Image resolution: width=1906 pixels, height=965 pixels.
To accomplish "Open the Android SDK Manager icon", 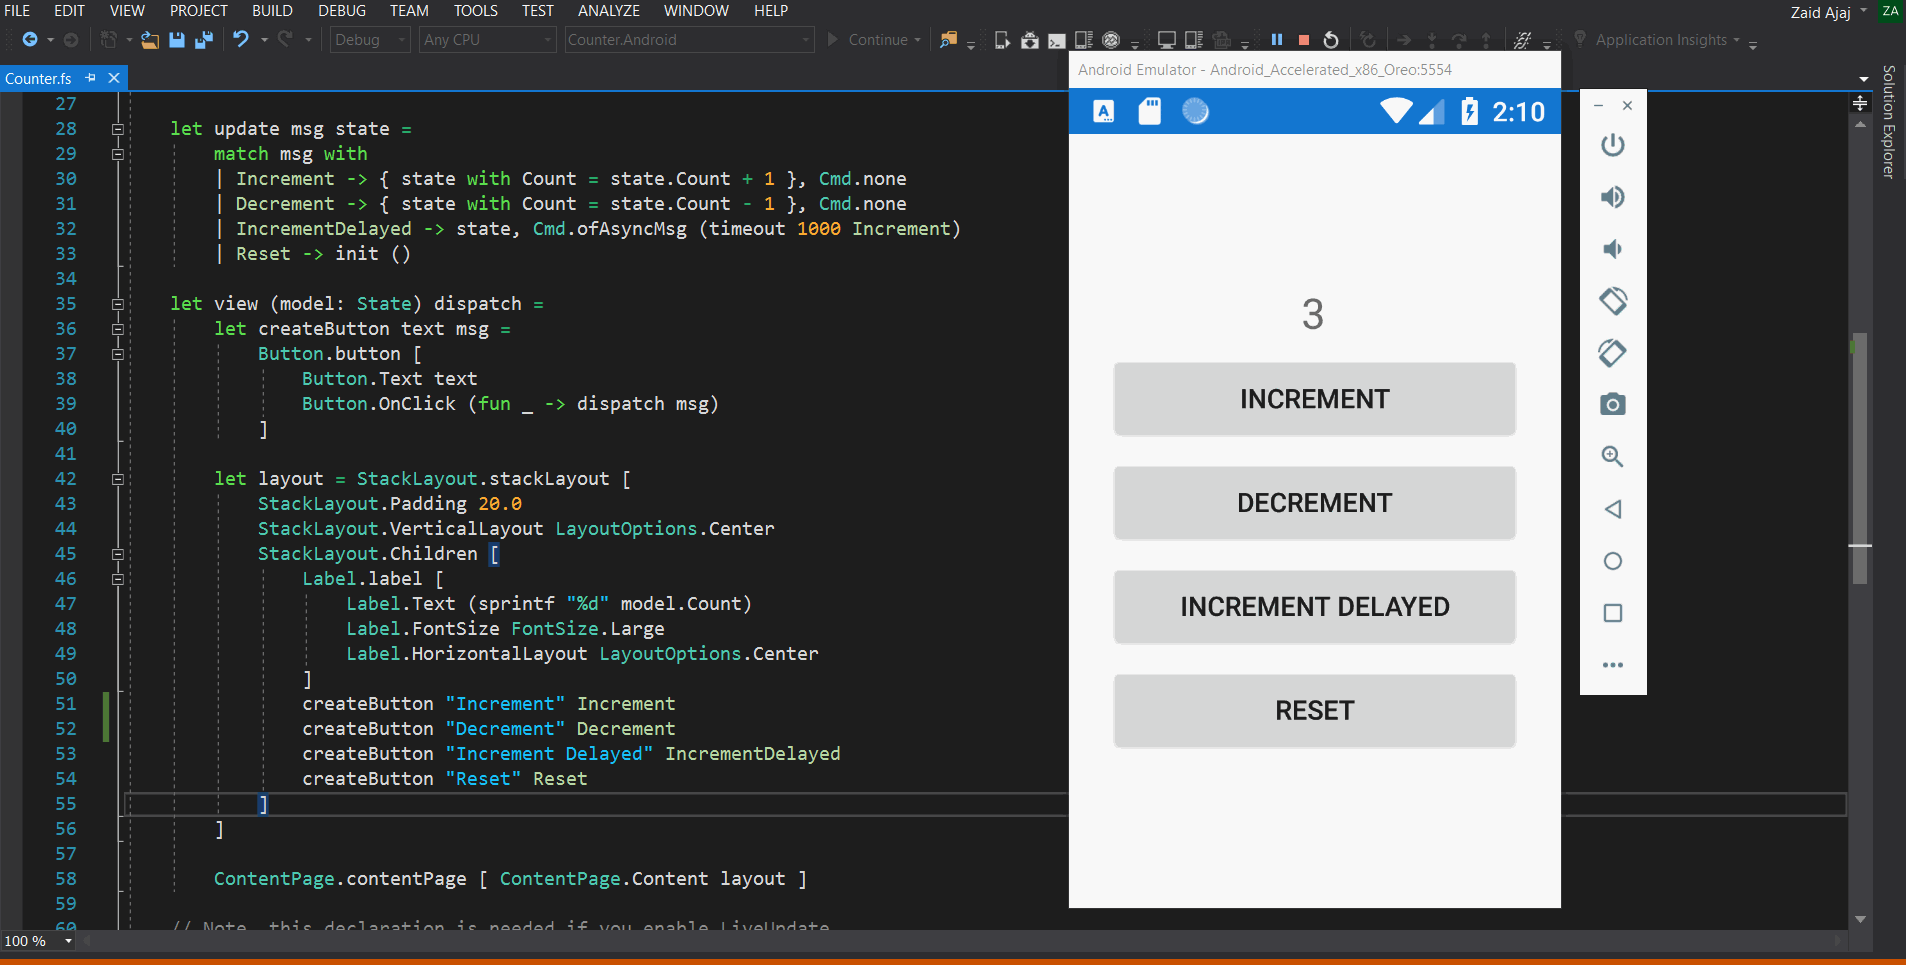I will point(1030,40).
